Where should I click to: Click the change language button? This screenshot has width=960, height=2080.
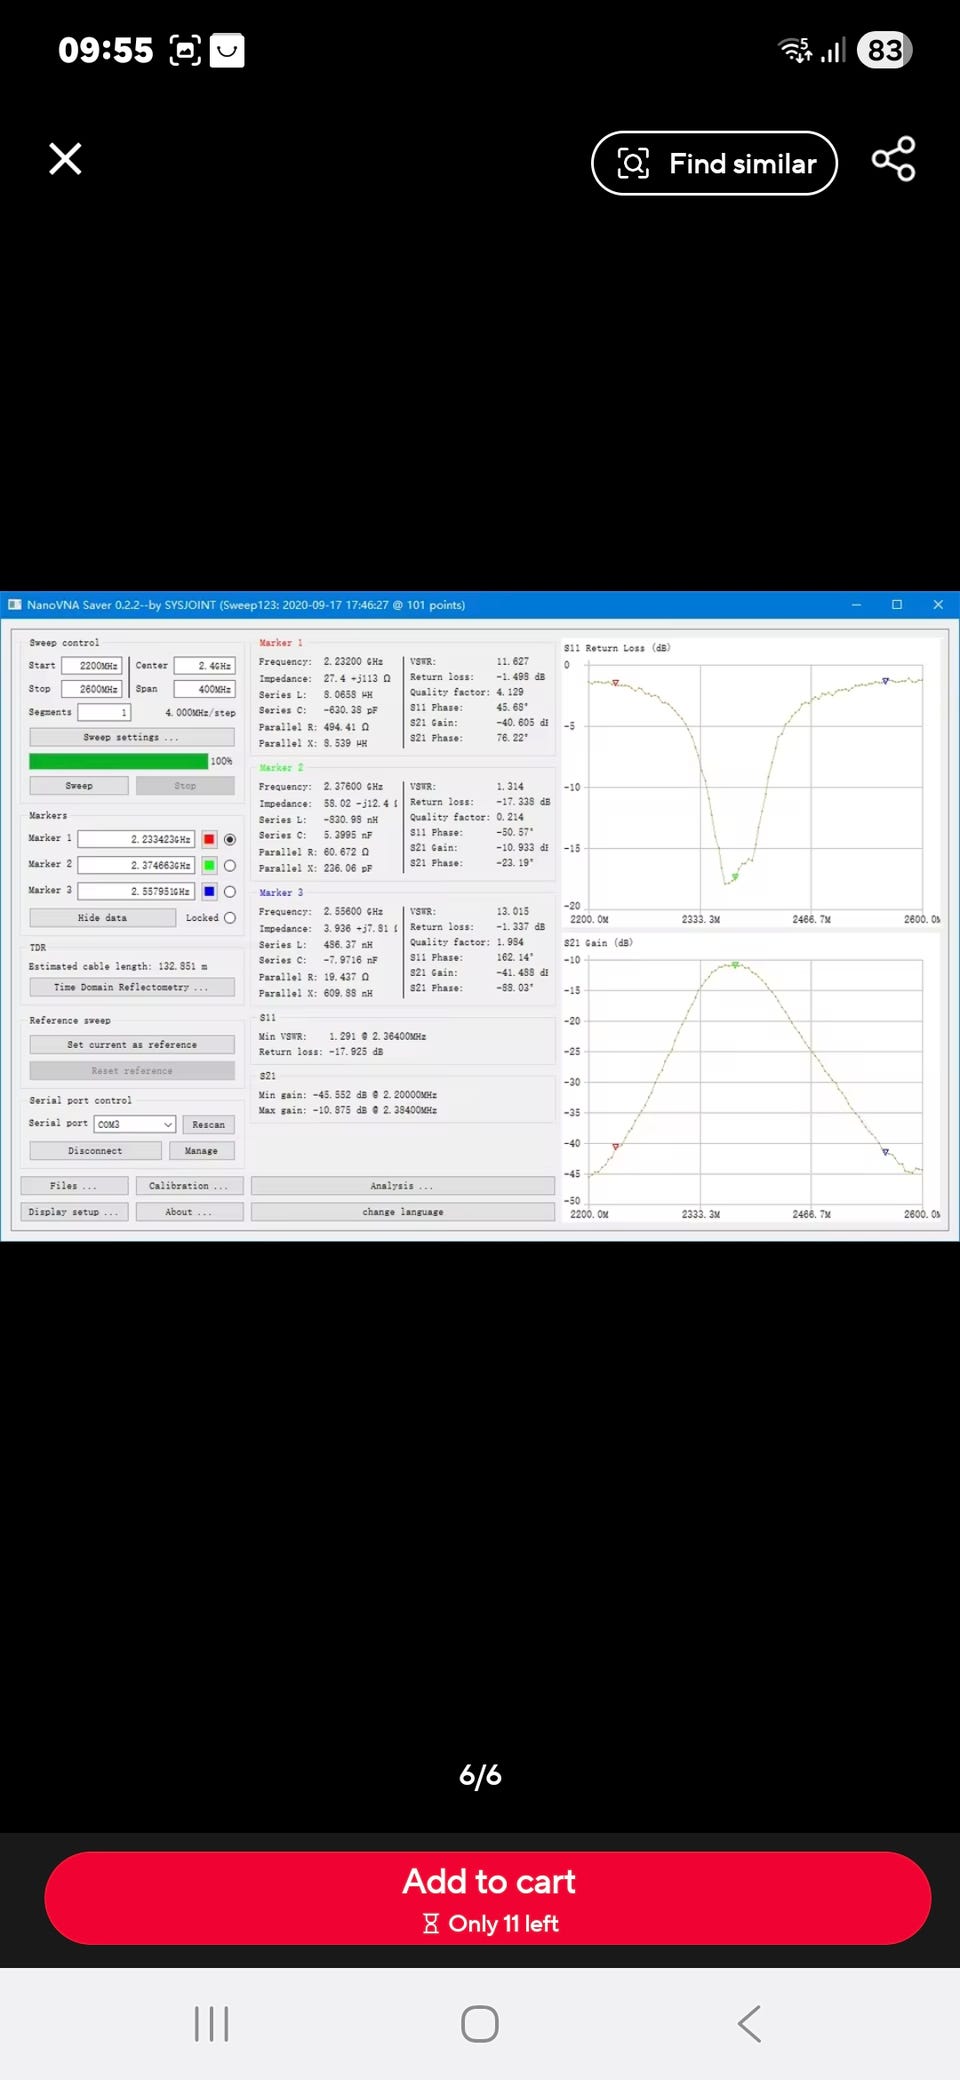403,1212
